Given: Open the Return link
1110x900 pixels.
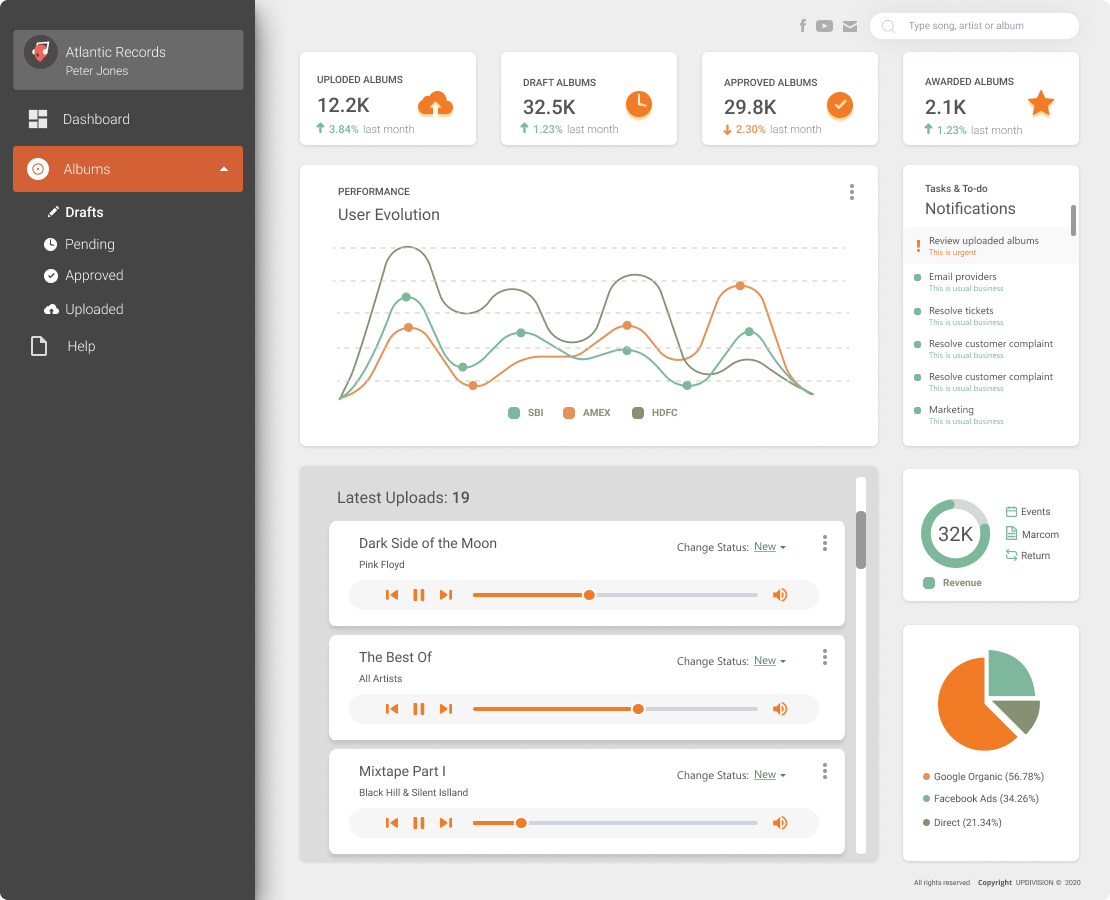Looking at the screenshot, I should click(x=1028, y=556).
